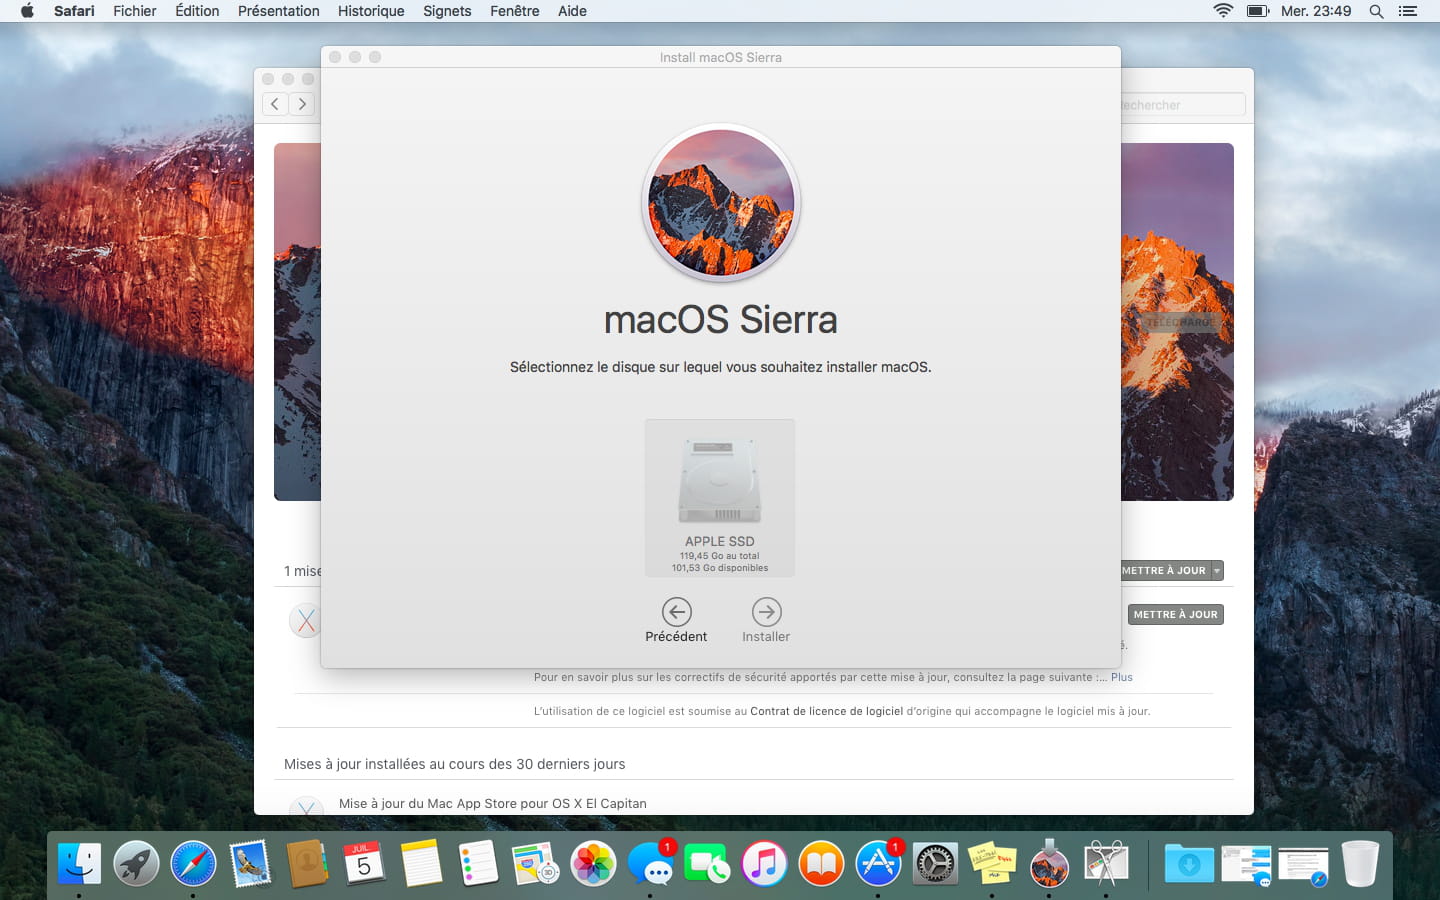
Task: Open the Fichier menu
Action: coord(135,11)
